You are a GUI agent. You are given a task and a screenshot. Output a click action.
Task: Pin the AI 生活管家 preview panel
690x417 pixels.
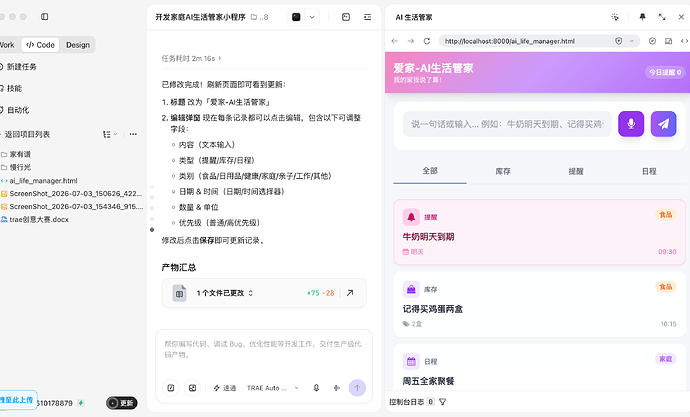coord(642,17)
